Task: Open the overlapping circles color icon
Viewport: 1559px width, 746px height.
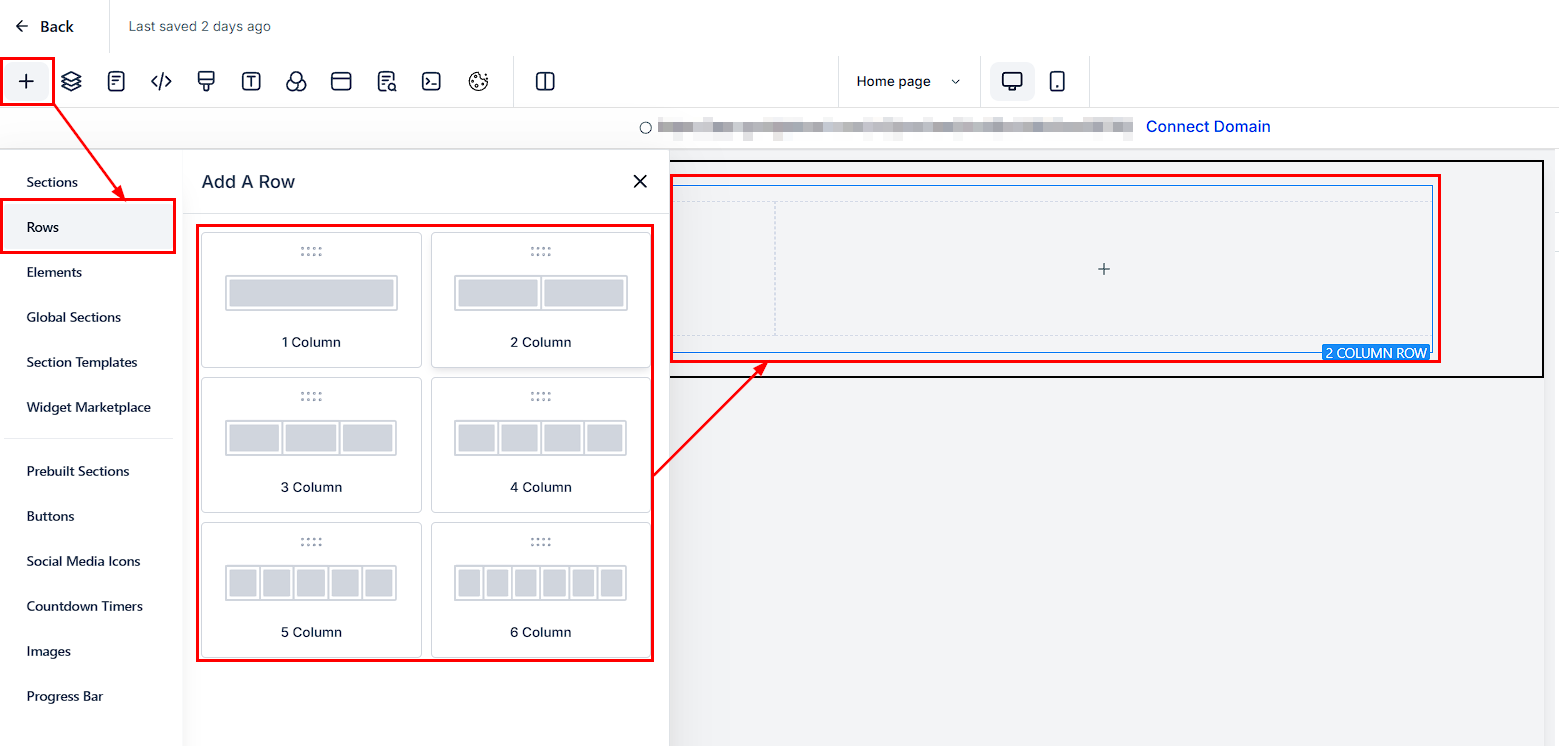Action: 296,81
